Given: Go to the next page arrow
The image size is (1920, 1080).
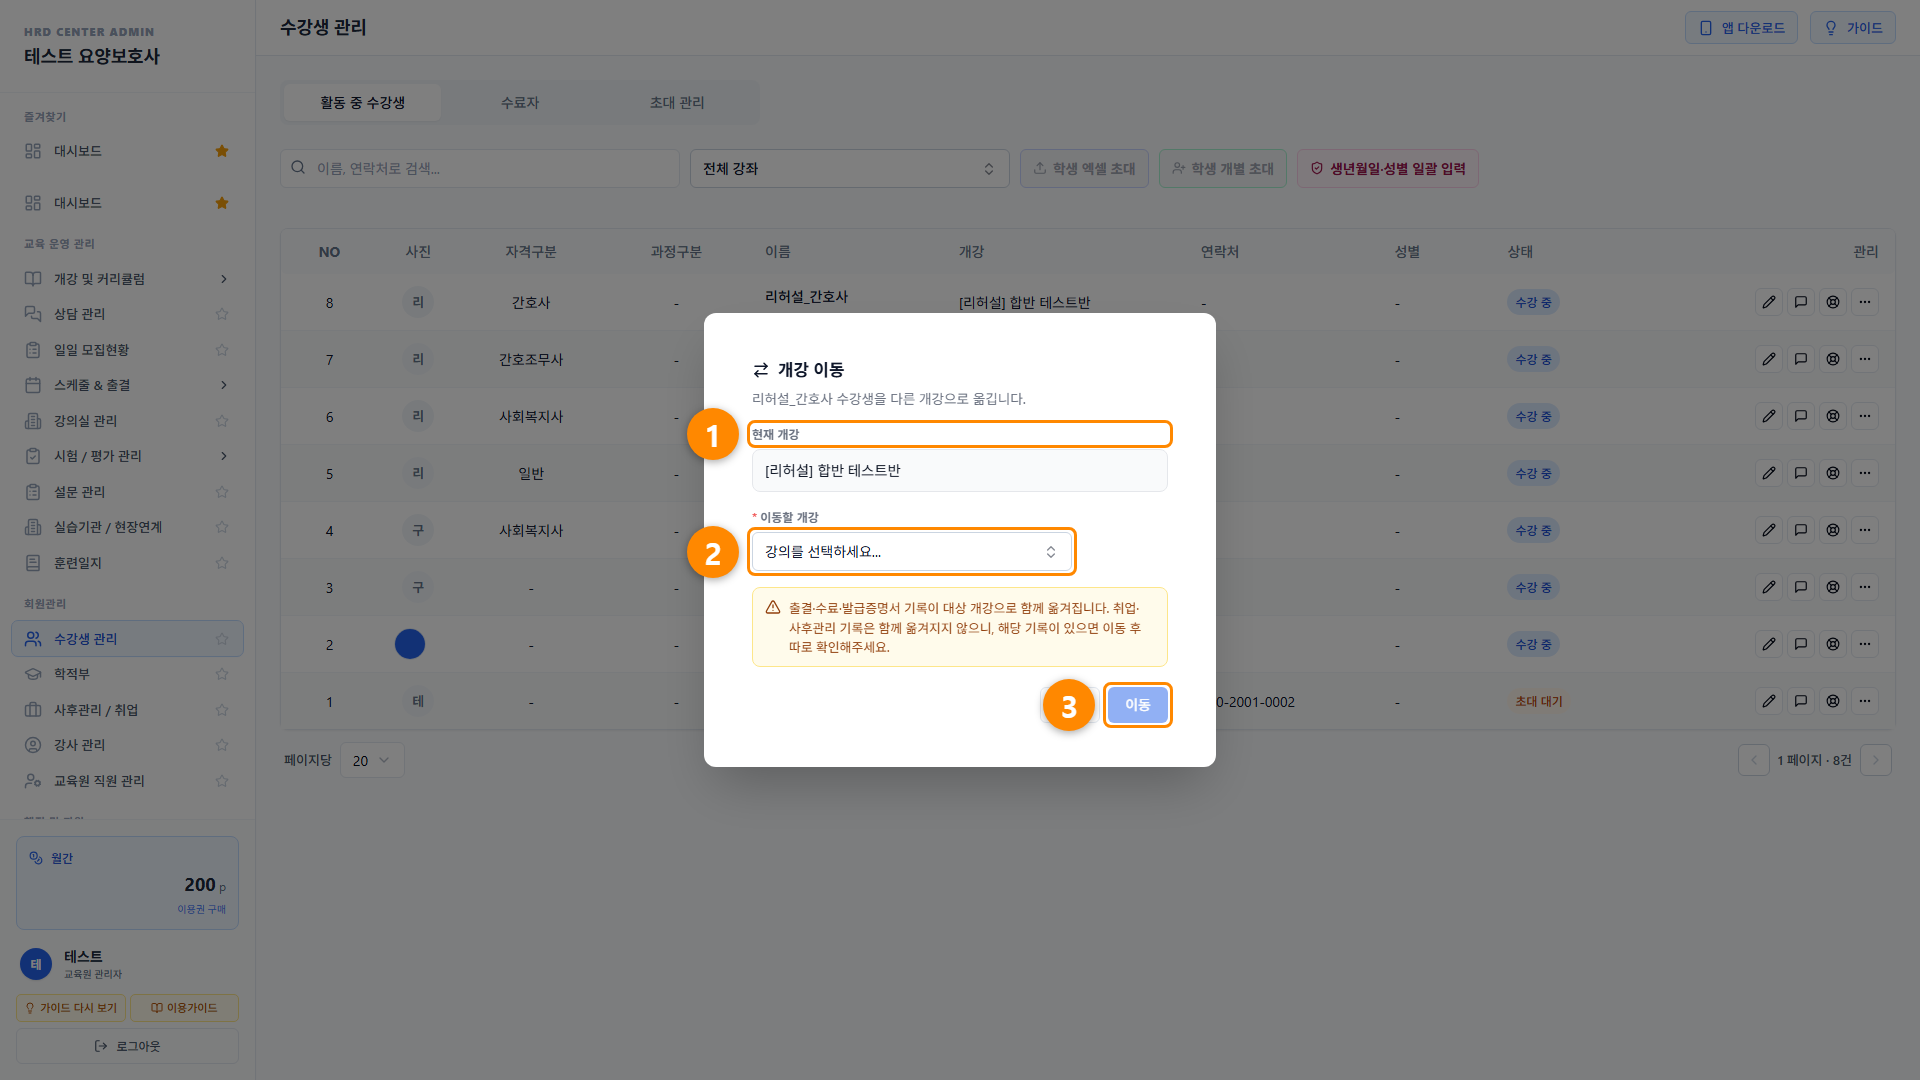Looking at the screenshot, I should pos(1875,760).
